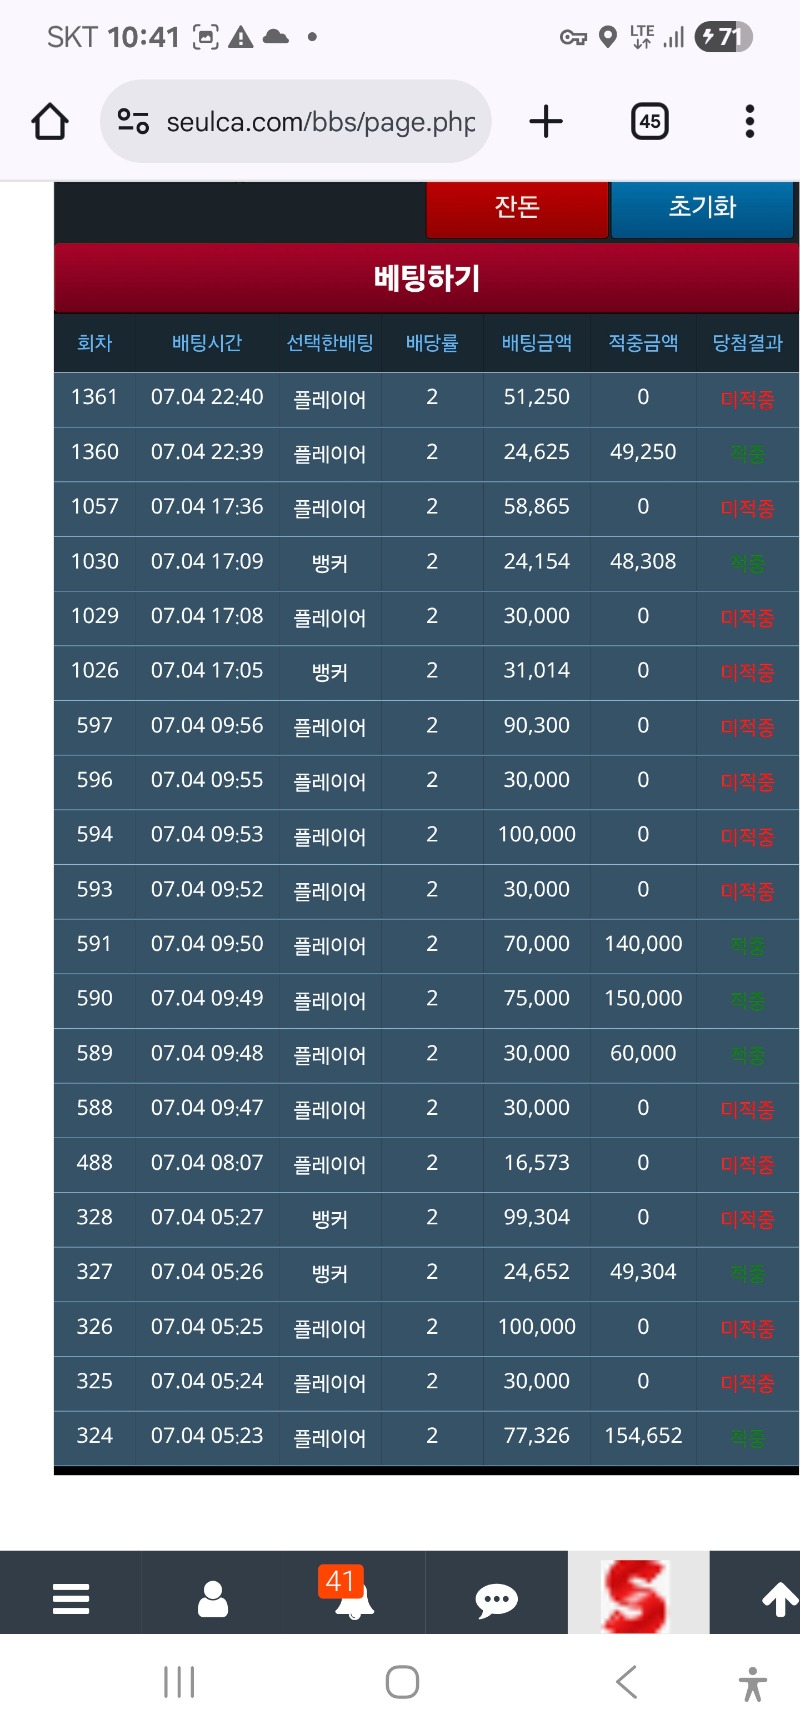Open hamburger menu in bottom bar
Viewport: 800px width, 1734px height.
71,1599
